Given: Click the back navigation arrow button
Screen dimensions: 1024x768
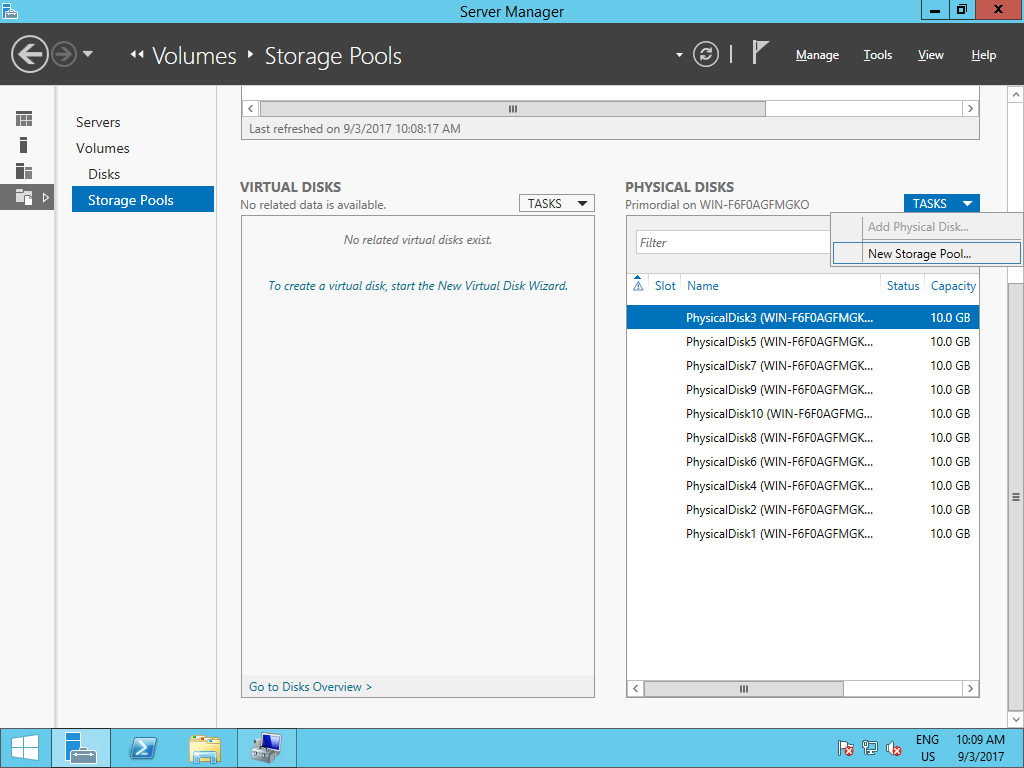Looking at the screenshot, I should (30, 54).
